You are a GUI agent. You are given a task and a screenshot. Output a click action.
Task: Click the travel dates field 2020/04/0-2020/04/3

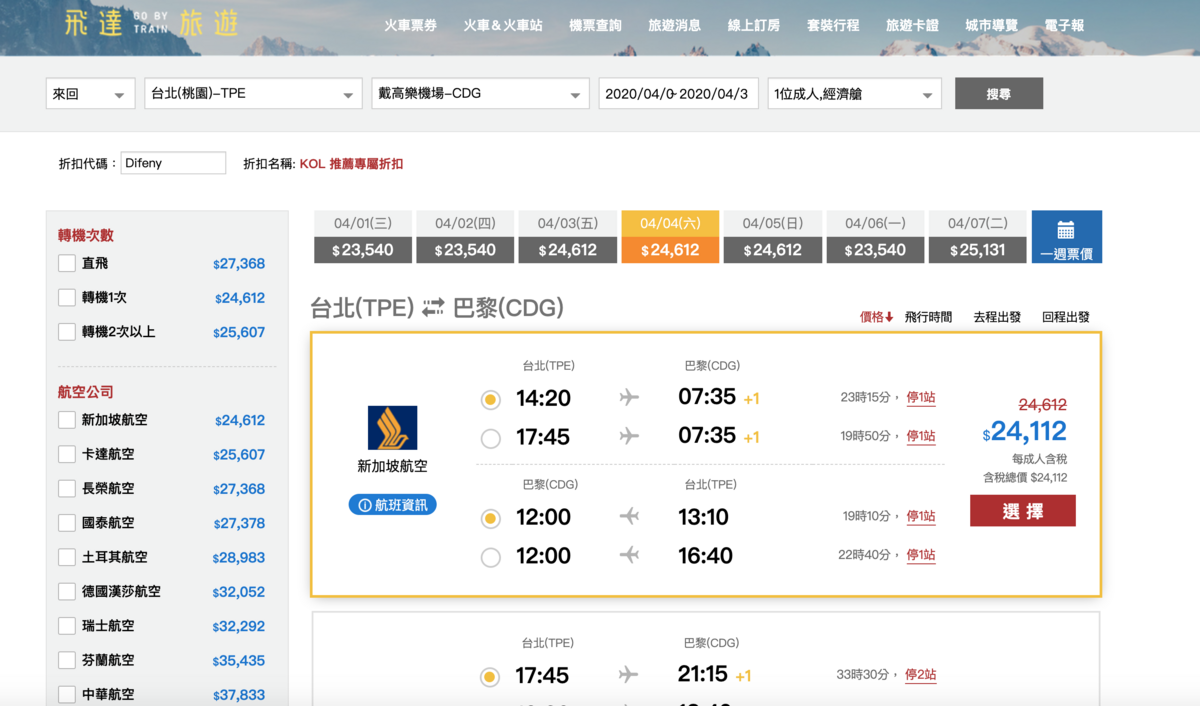click(679, 94)
